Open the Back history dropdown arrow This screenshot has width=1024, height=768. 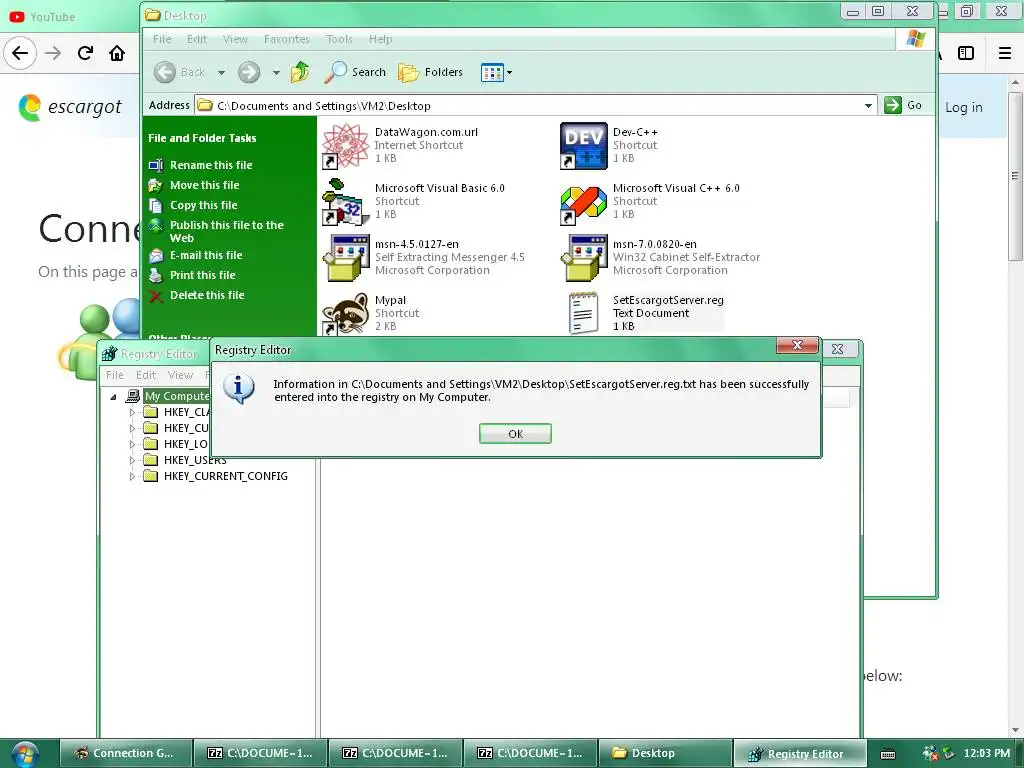[x=221, y=72]
